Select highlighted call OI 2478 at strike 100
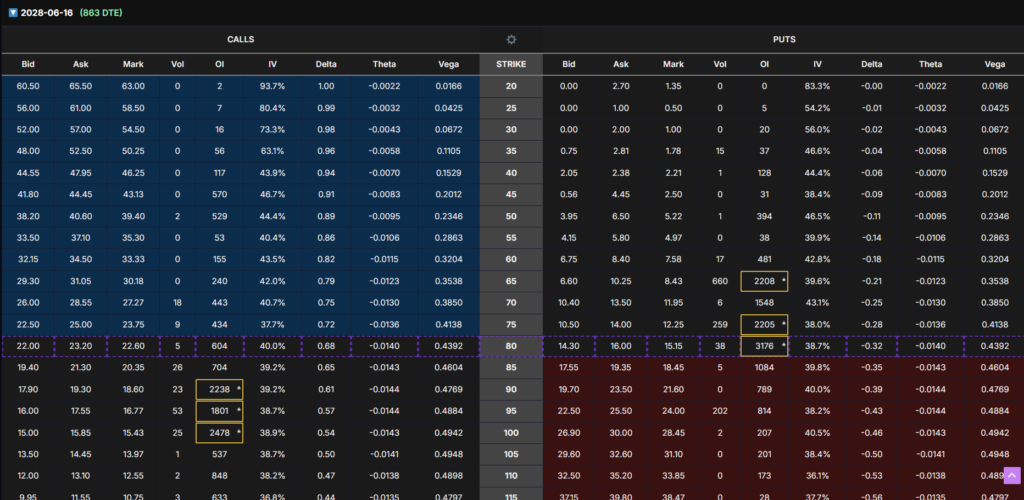Screen dimensions: 1024x500 [x=220, y=432]
